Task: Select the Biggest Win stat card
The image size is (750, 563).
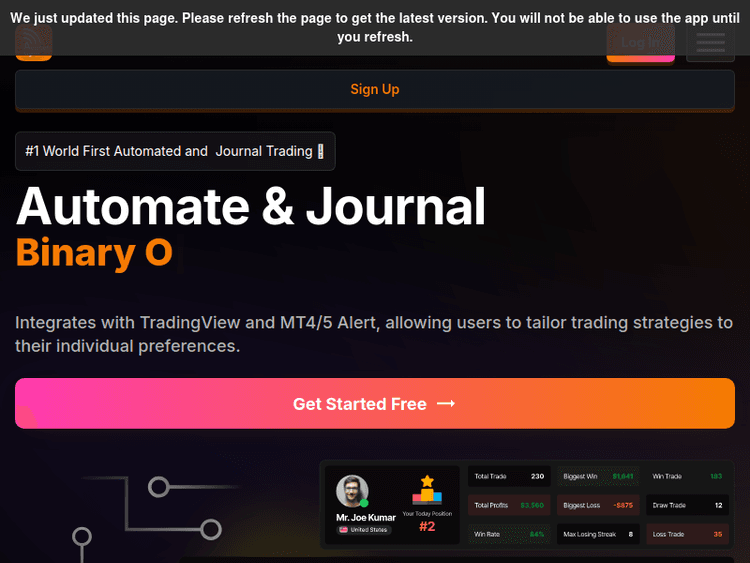Action: click(598, 476)
